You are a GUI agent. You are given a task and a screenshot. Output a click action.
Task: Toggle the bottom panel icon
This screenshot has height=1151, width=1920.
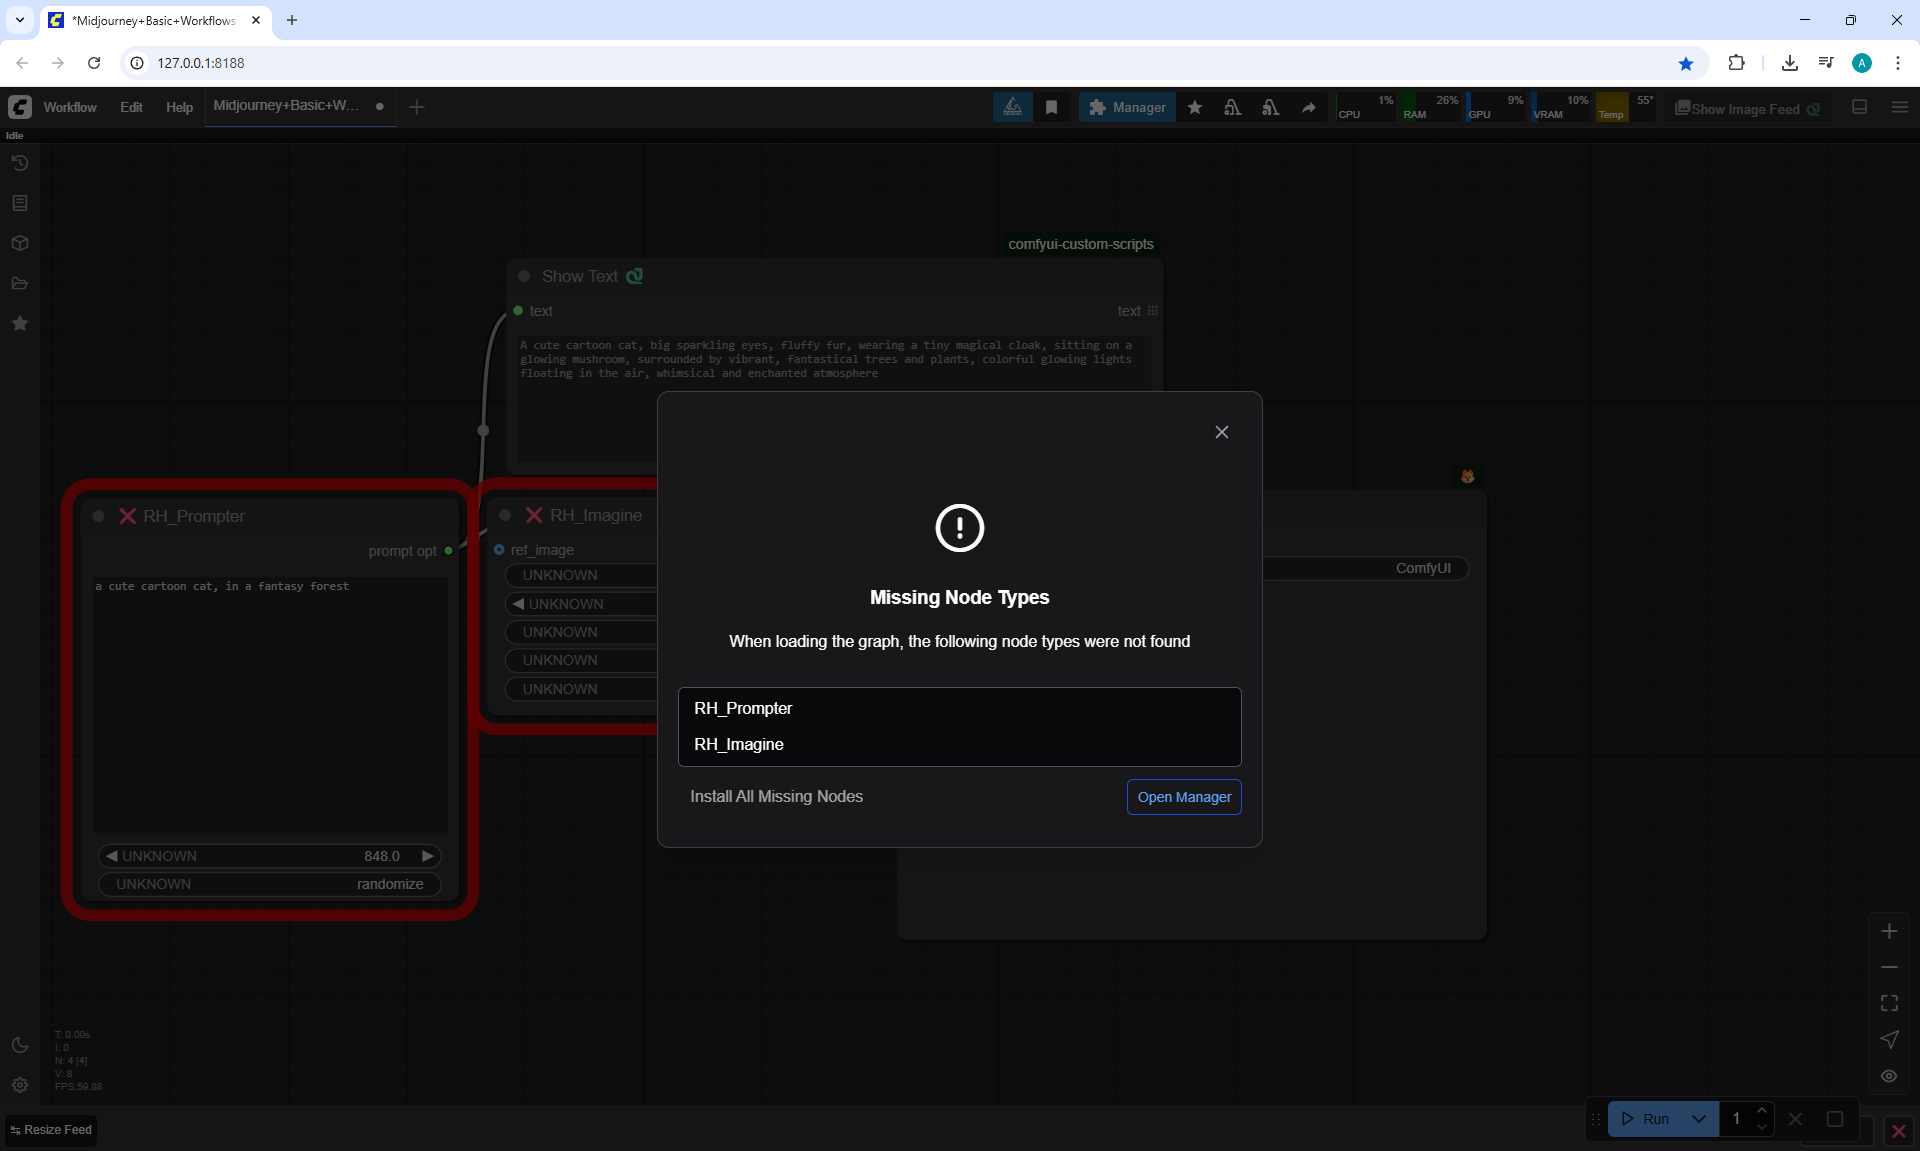1860,107
